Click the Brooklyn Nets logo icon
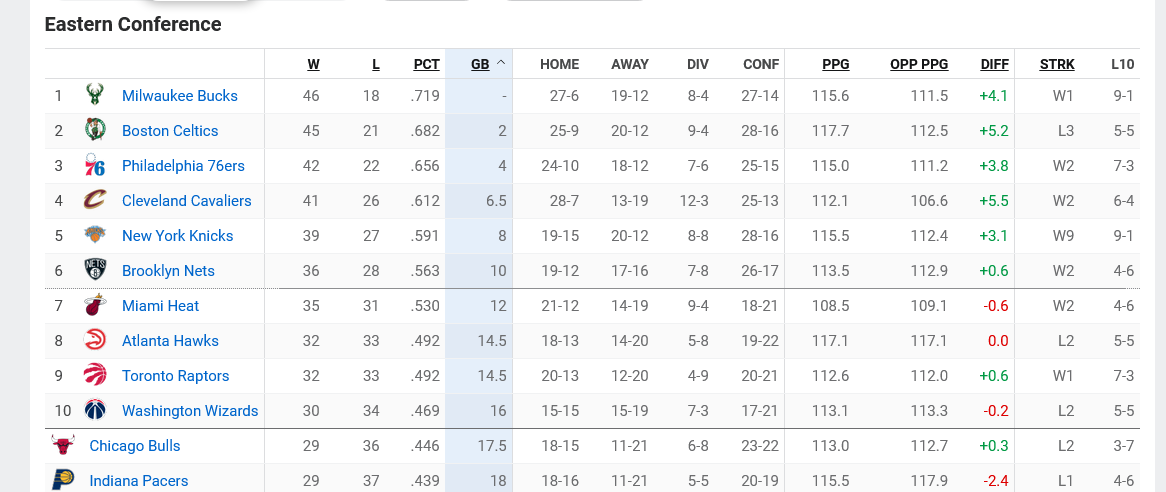 [x=95, y=271]
